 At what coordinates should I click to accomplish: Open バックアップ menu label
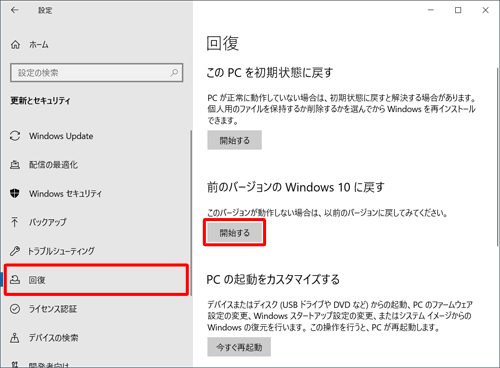[48, 222]
